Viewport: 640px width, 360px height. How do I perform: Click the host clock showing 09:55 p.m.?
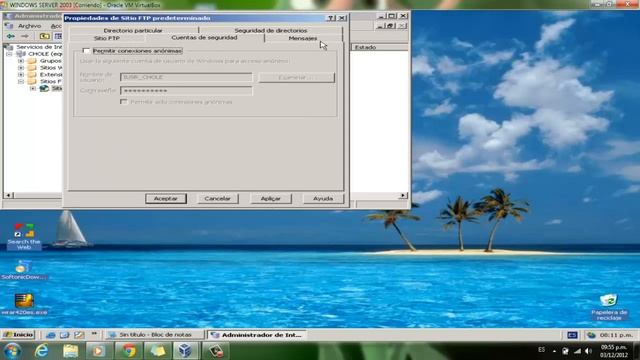tap(613, 351)
